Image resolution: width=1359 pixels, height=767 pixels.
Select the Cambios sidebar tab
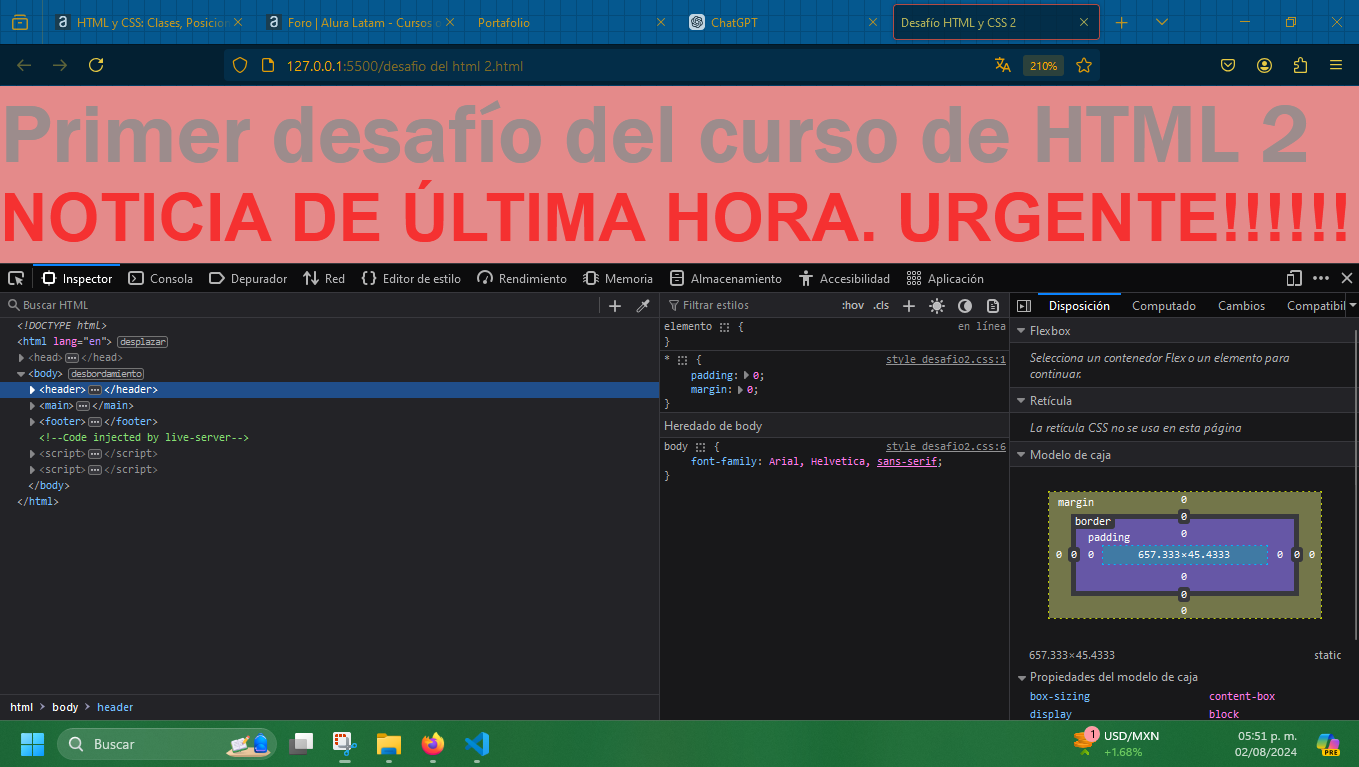click(1241, 306)
